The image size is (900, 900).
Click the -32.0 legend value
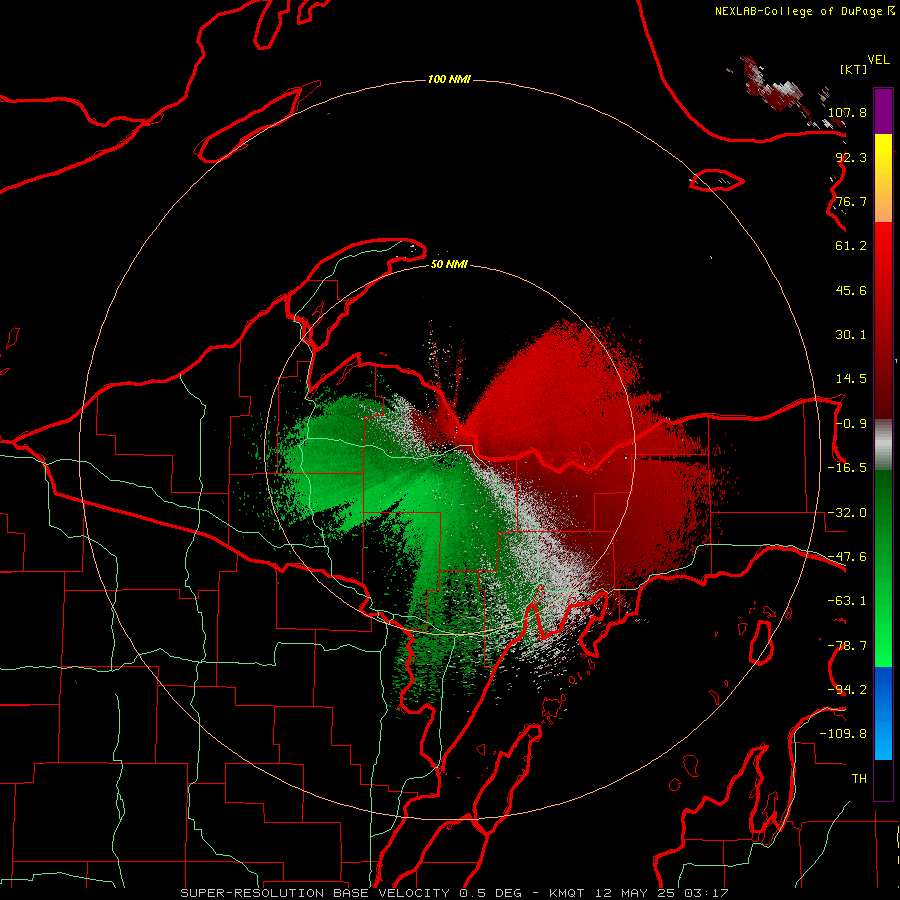(847, 513)
